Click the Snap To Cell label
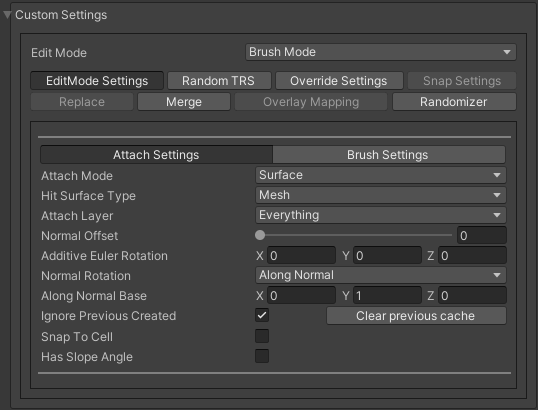The height and width of the screenshot is (410, 538). click(x=77, y=337)
